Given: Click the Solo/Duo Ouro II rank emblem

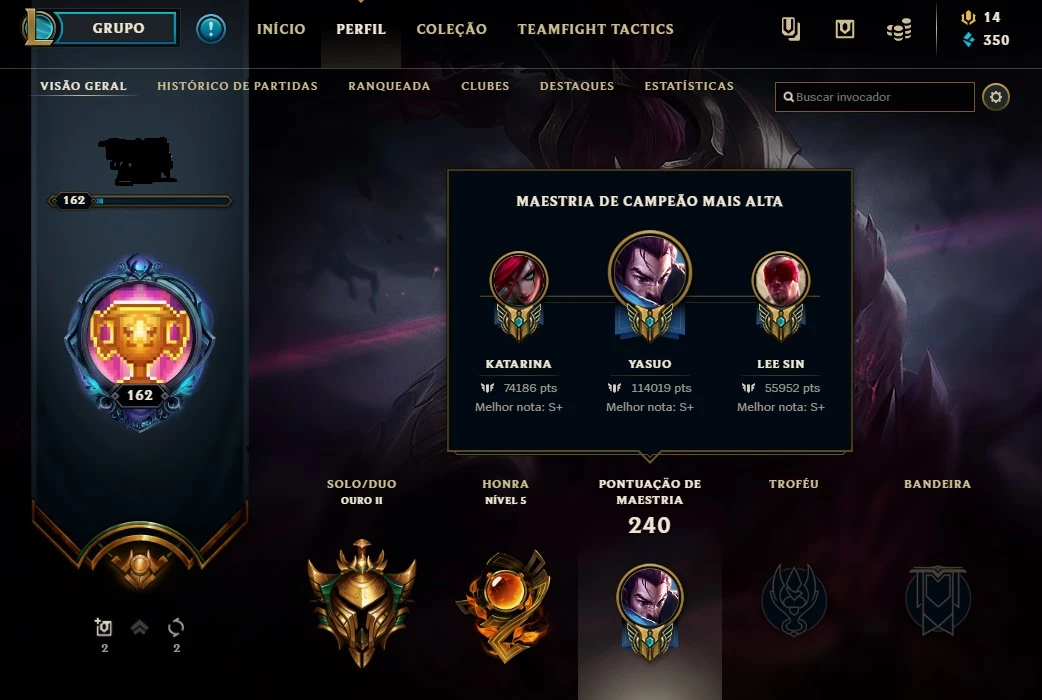Looking at the screenshot, I should click(x=362, y=603).
